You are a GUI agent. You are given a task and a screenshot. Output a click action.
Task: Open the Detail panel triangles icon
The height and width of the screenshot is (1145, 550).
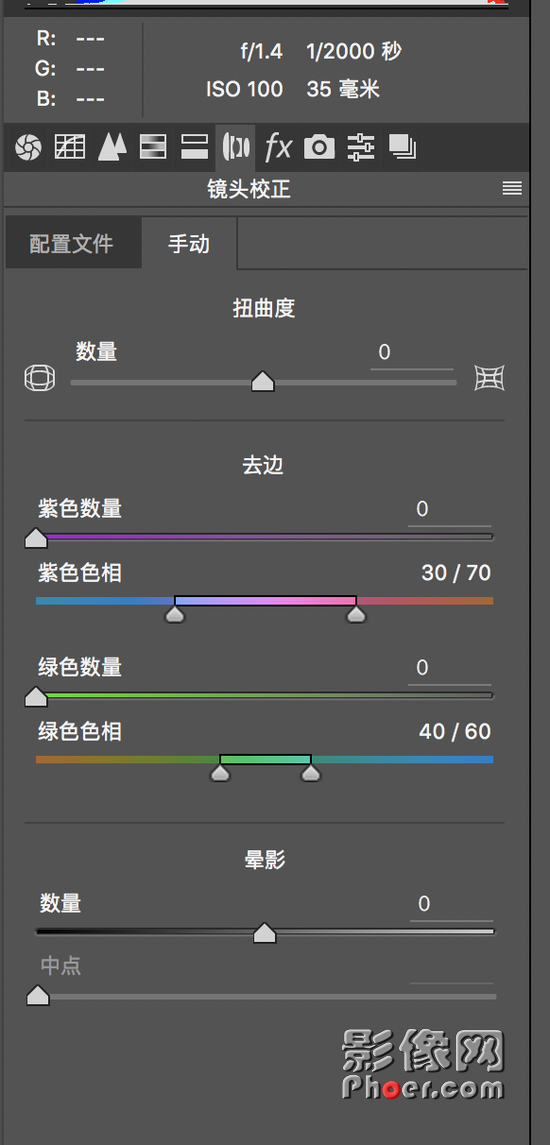(112, 148)
